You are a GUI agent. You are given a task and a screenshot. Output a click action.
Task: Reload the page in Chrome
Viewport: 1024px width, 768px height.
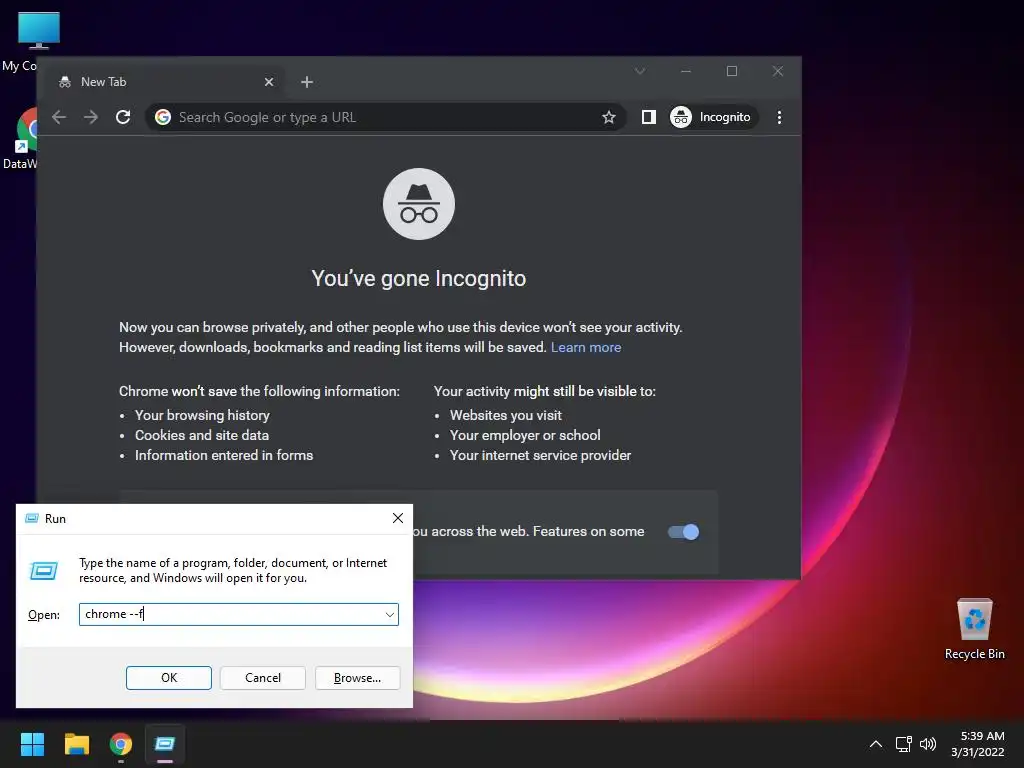click(123, 117)
